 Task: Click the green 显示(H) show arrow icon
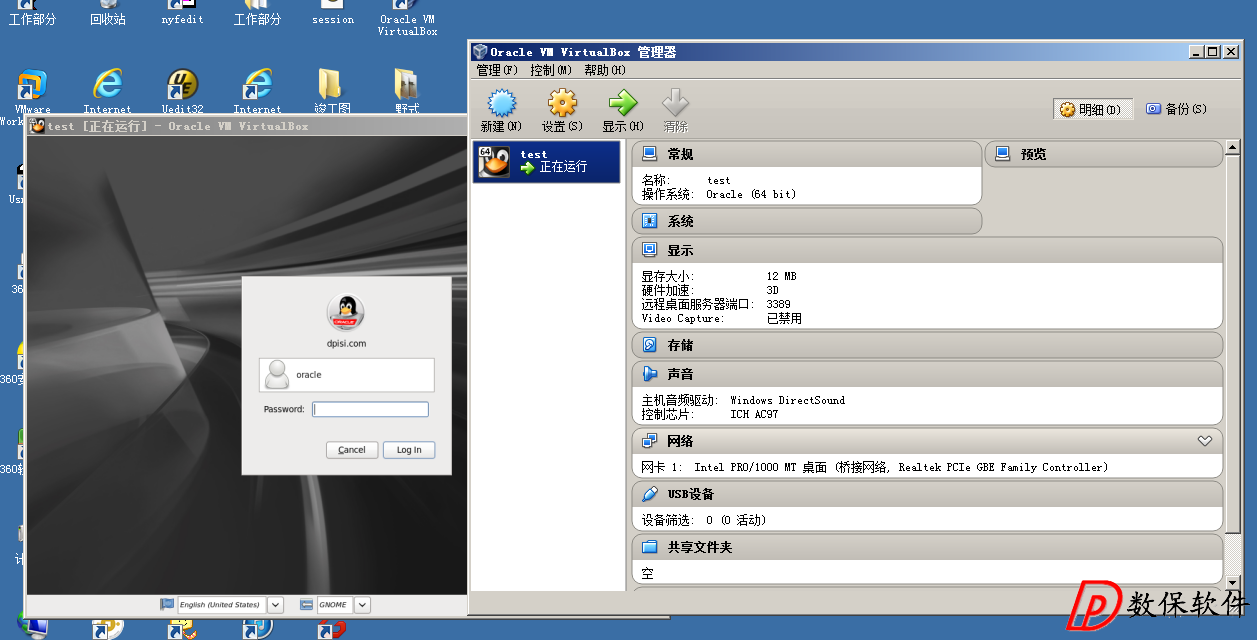(x=622, y=103)
